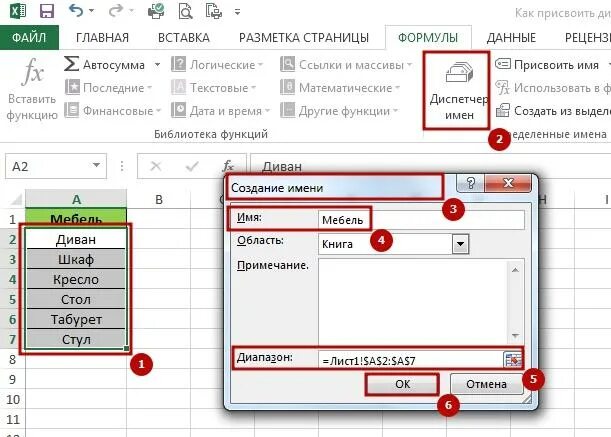Open Логические functions list
The width and height of the screenshot is (611, 437).
(217, 64)
